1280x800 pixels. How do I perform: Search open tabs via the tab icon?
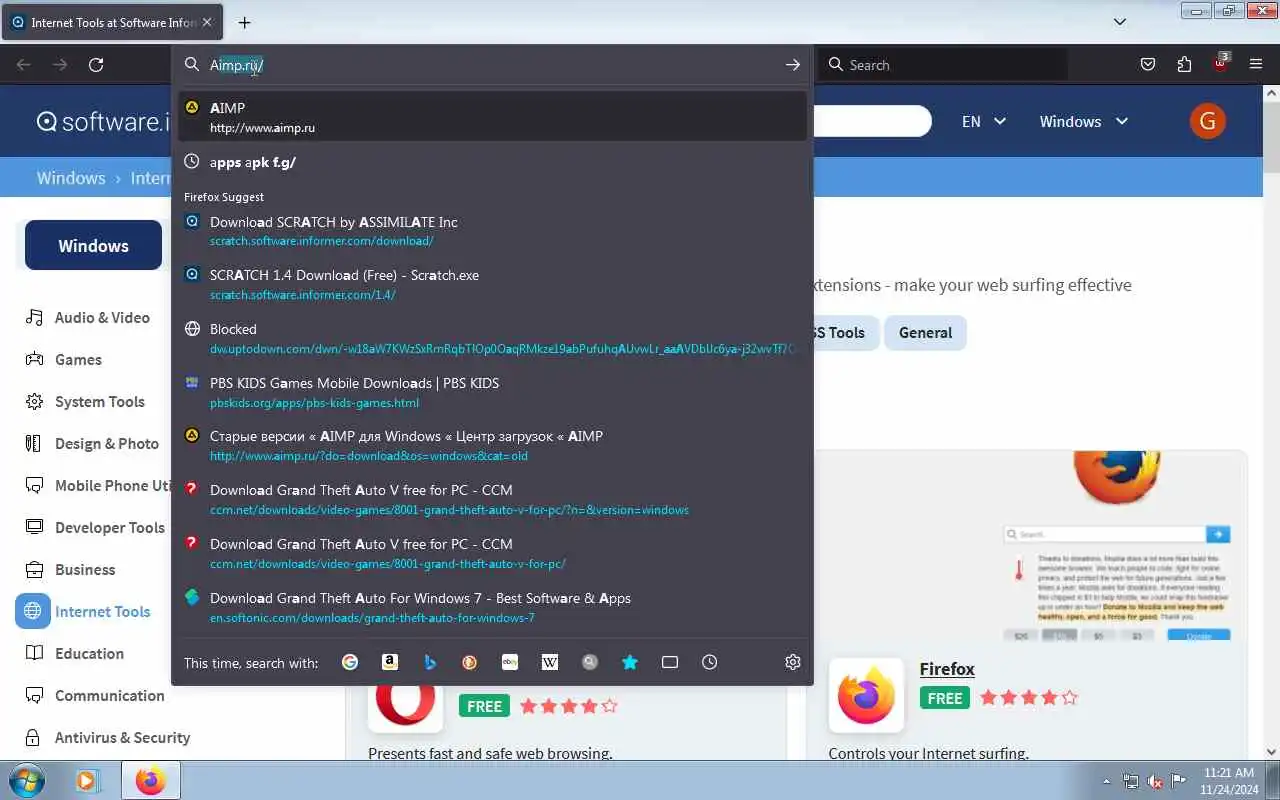click(x=670, y=662)
